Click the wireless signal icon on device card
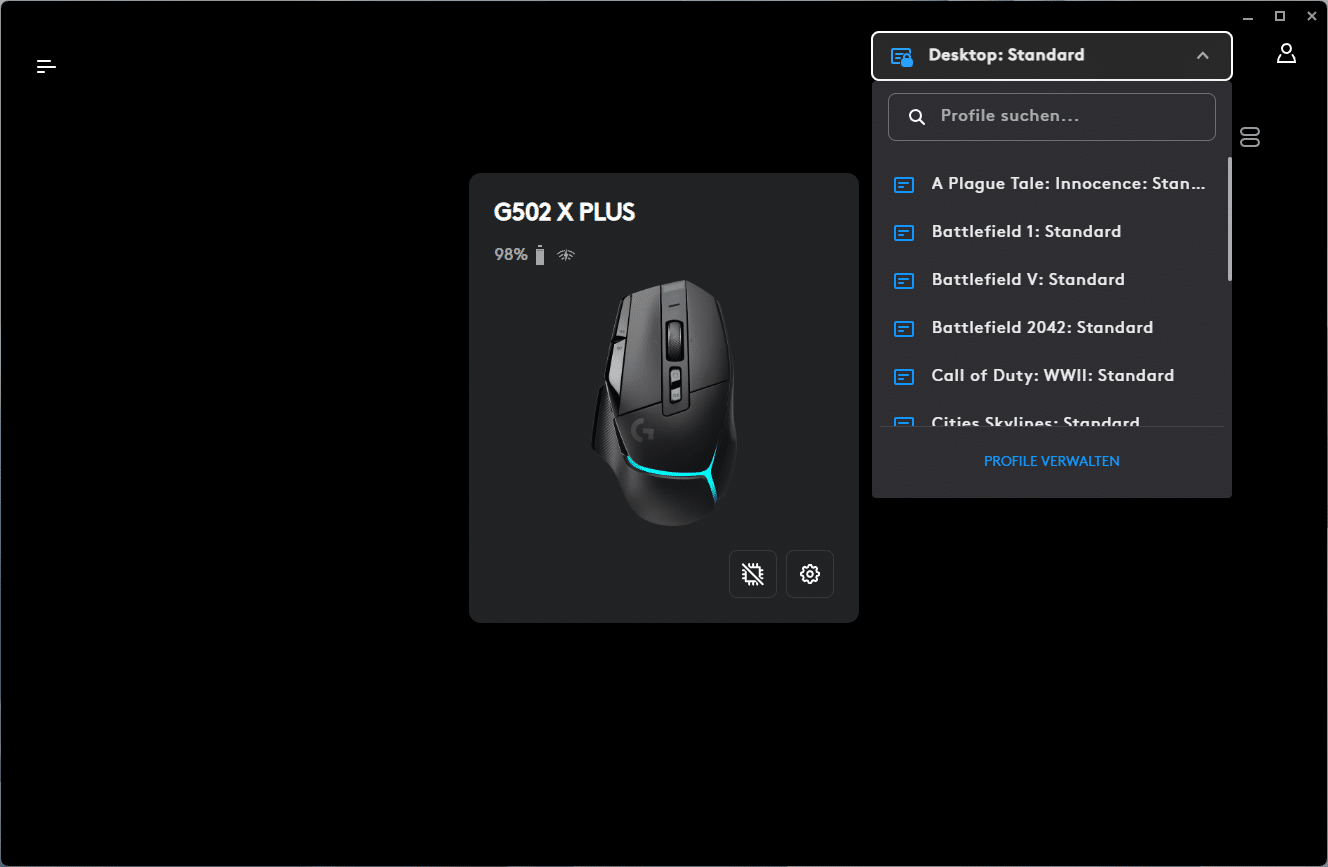The height and width of the screenshot is (867, 1328). (x=566, y=255)
